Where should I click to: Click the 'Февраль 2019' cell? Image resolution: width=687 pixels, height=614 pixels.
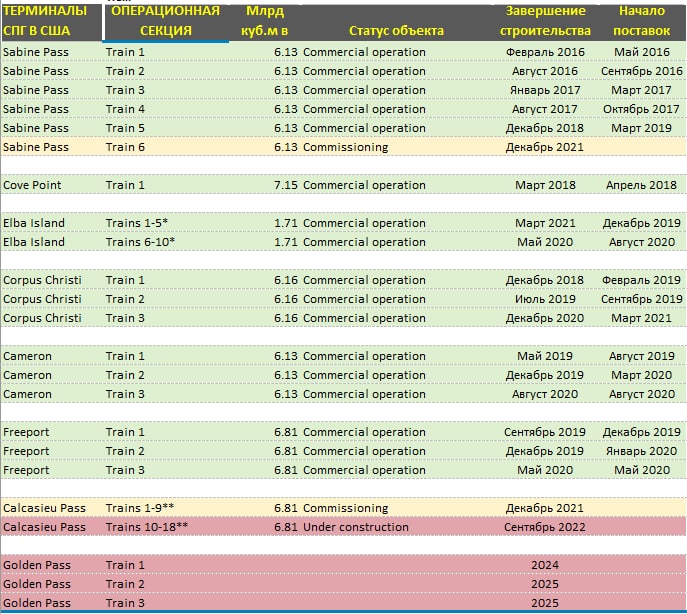(641, 280)
